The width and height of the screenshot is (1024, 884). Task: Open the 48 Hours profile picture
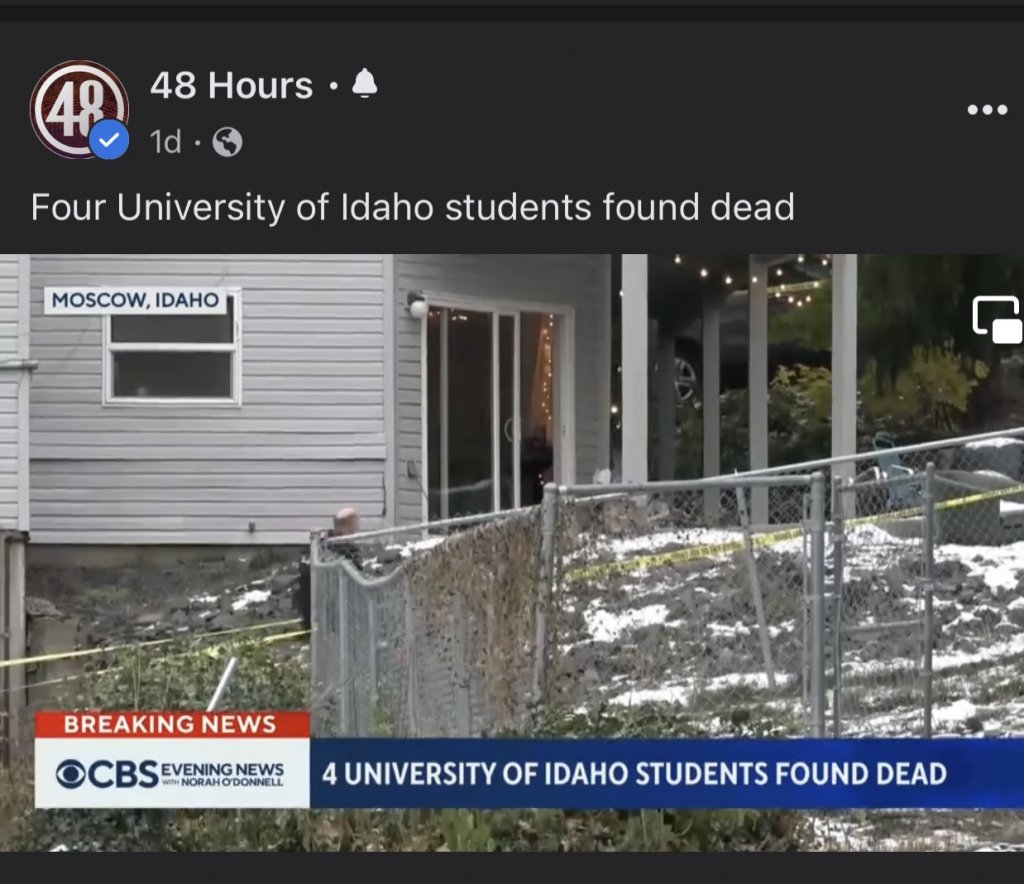click(79, 109)
